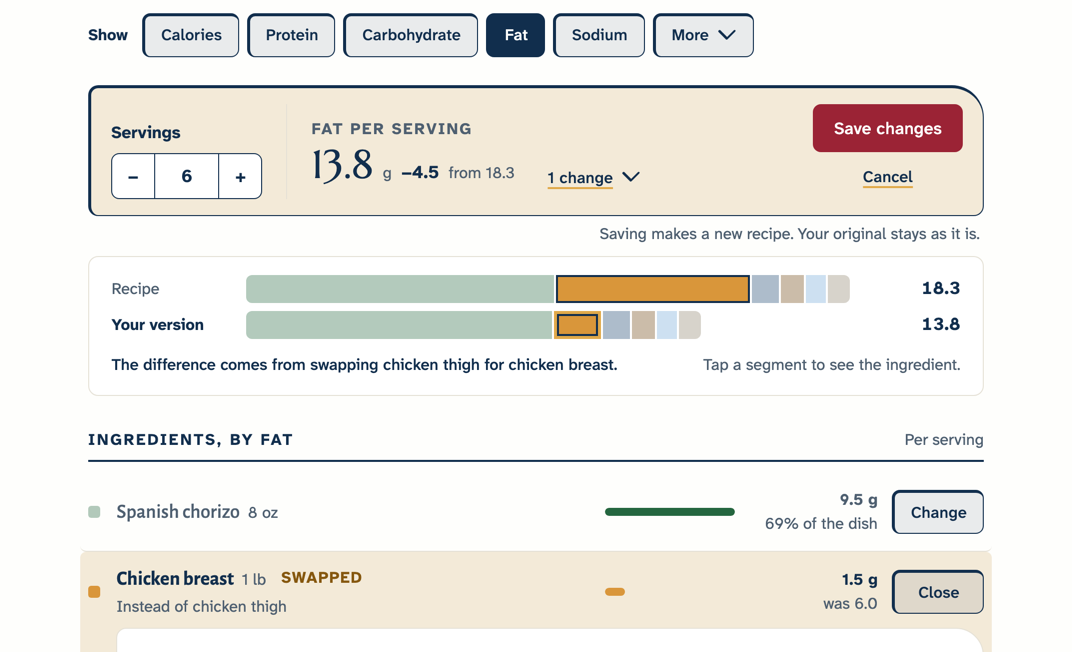
Task: Expand the 1 change list
Action: (593, 178)
